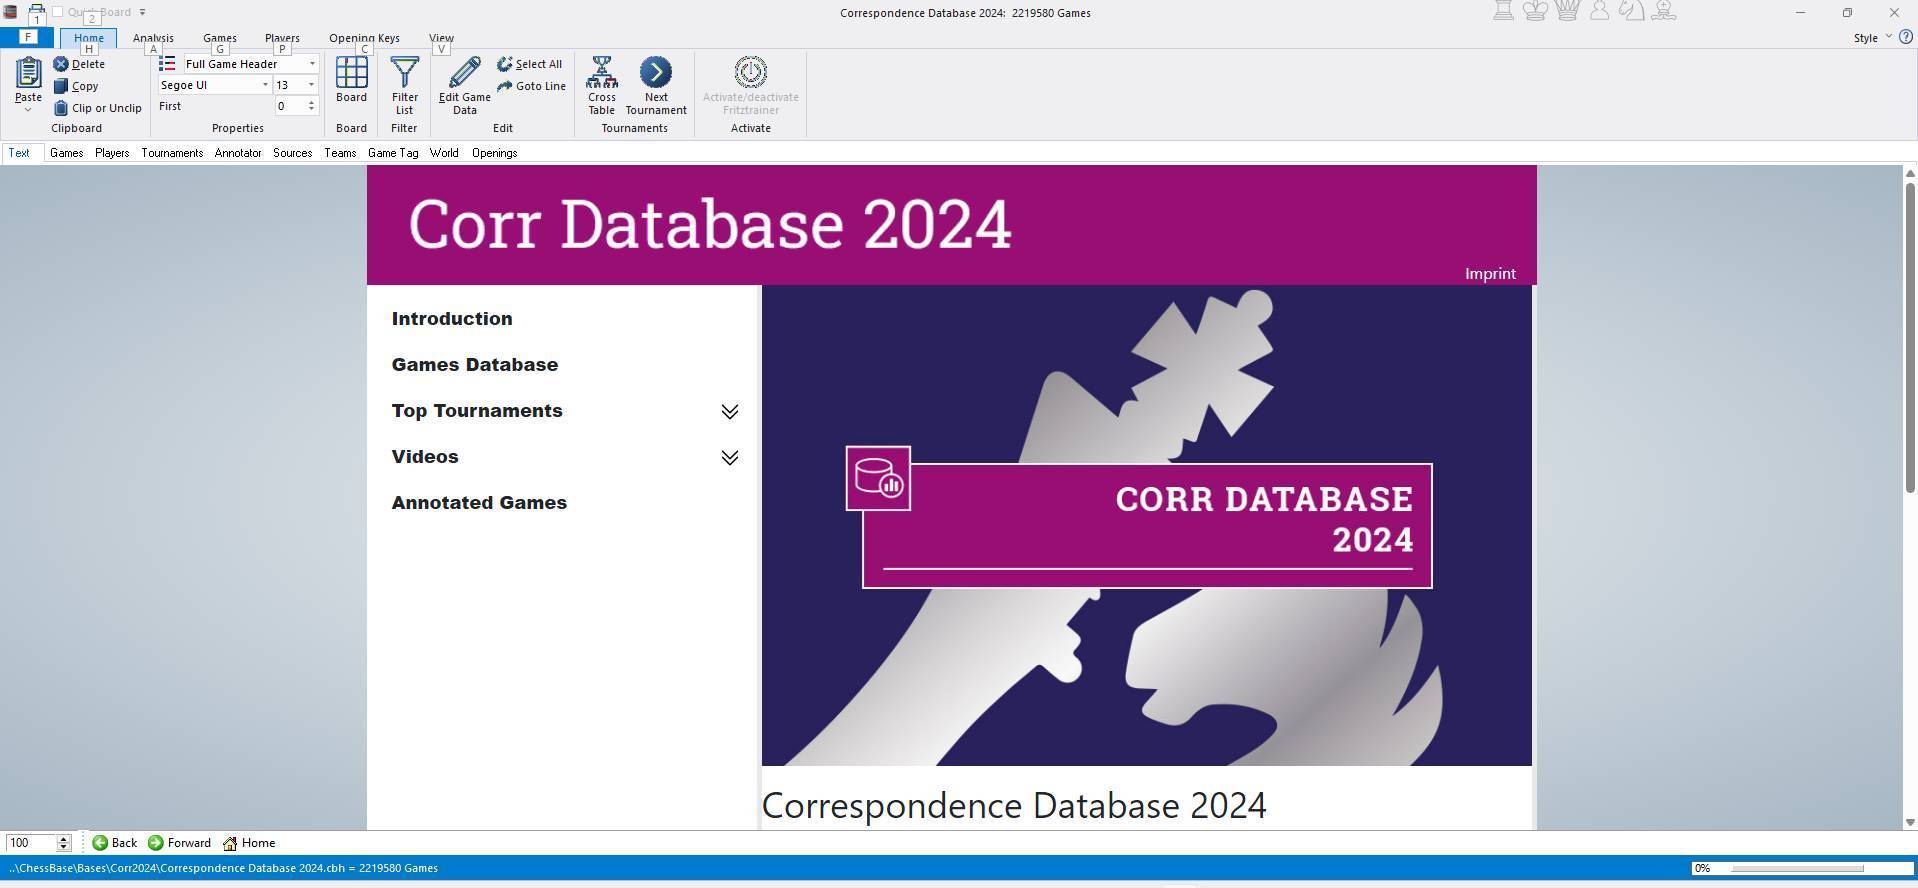
Task: Click the Copy icon in Clipboard group
Action: 61,86
